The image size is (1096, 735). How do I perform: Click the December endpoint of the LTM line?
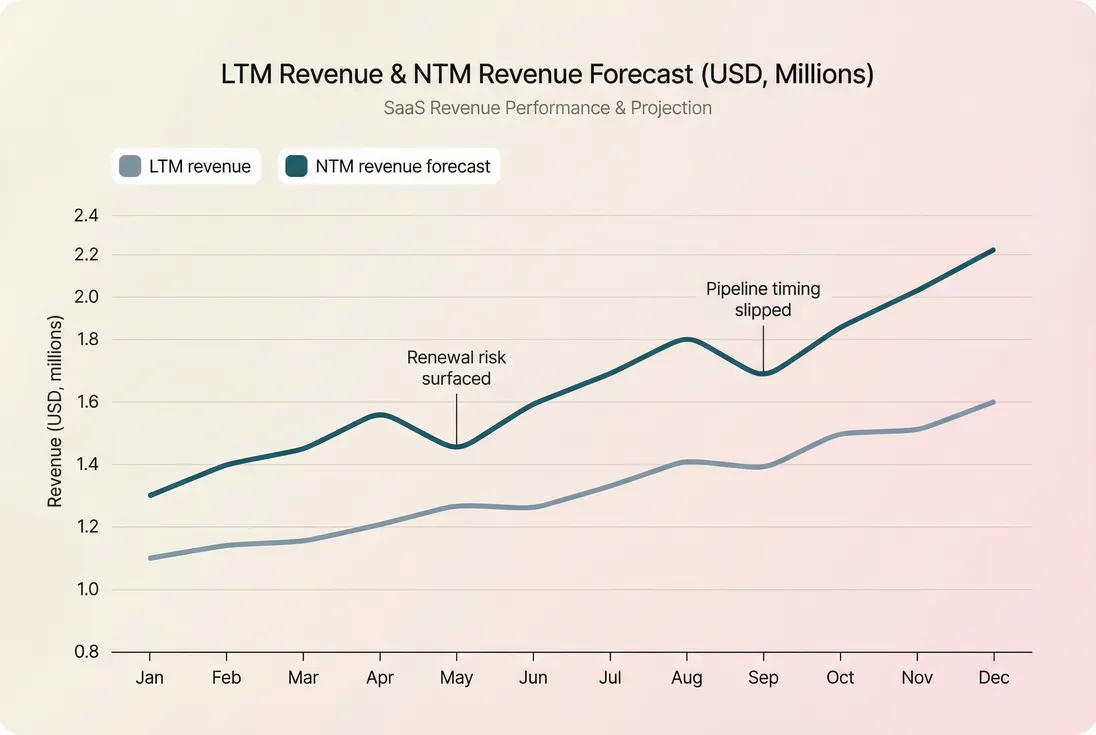(x=994, y=404)
